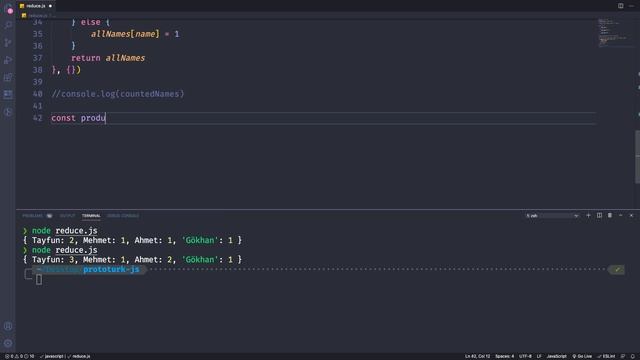
Task: Open the Extensions view icon
Action: (x=8, y=77)
